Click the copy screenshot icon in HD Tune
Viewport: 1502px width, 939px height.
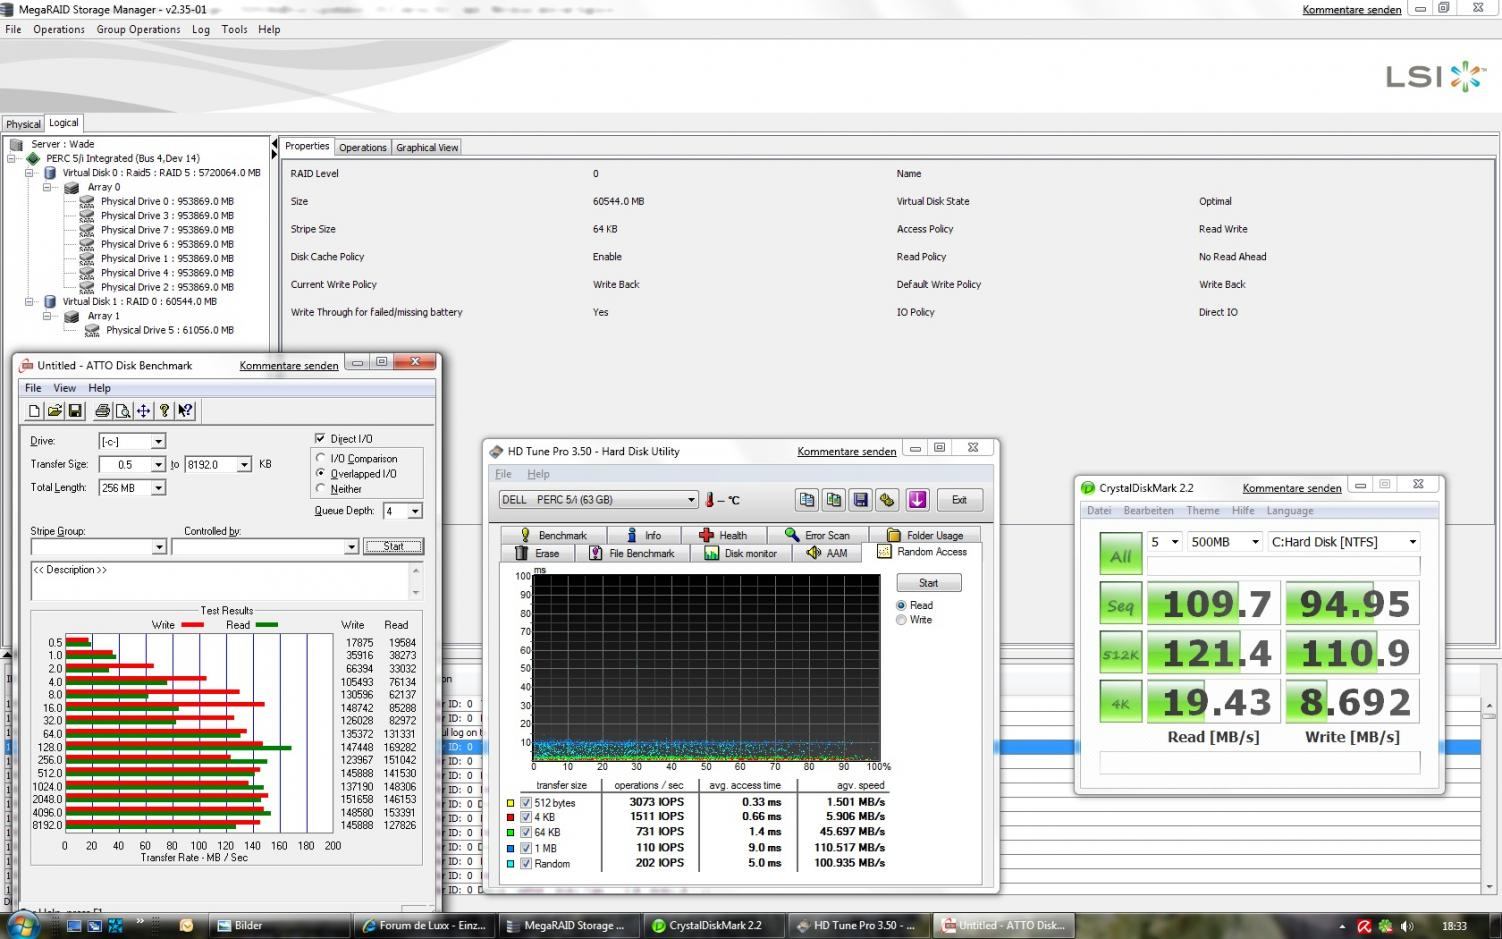click(x=833, y=500)
